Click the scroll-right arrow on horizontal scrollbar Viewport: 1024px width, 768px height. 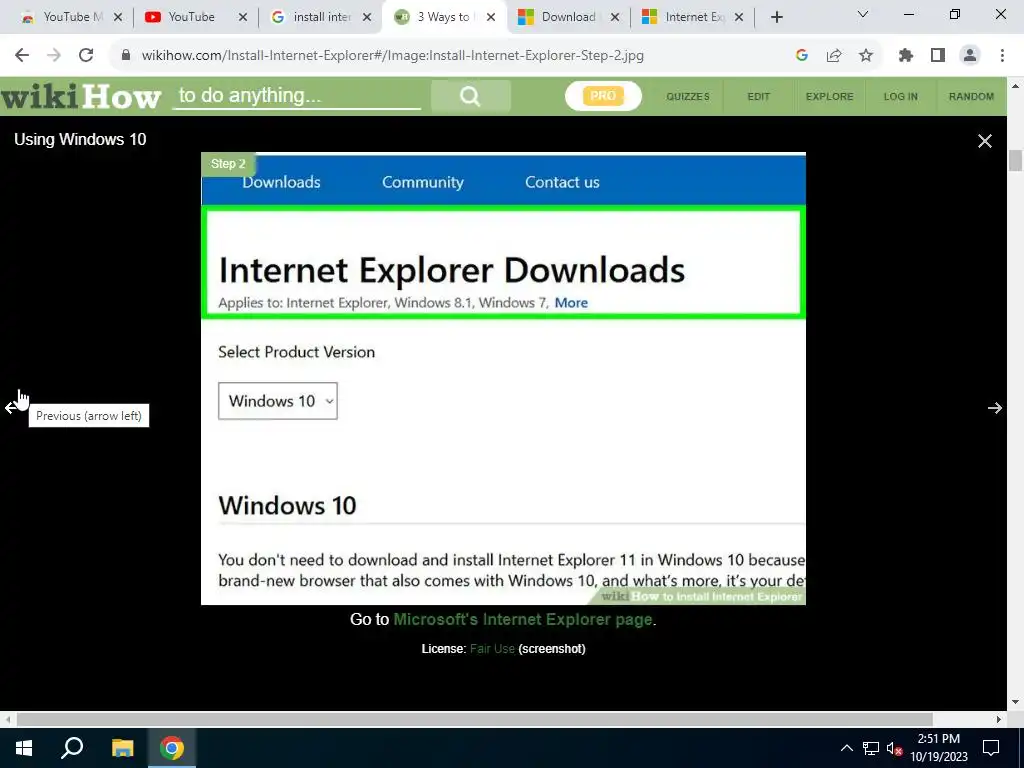pyautogui.click(x=999, y=719)
